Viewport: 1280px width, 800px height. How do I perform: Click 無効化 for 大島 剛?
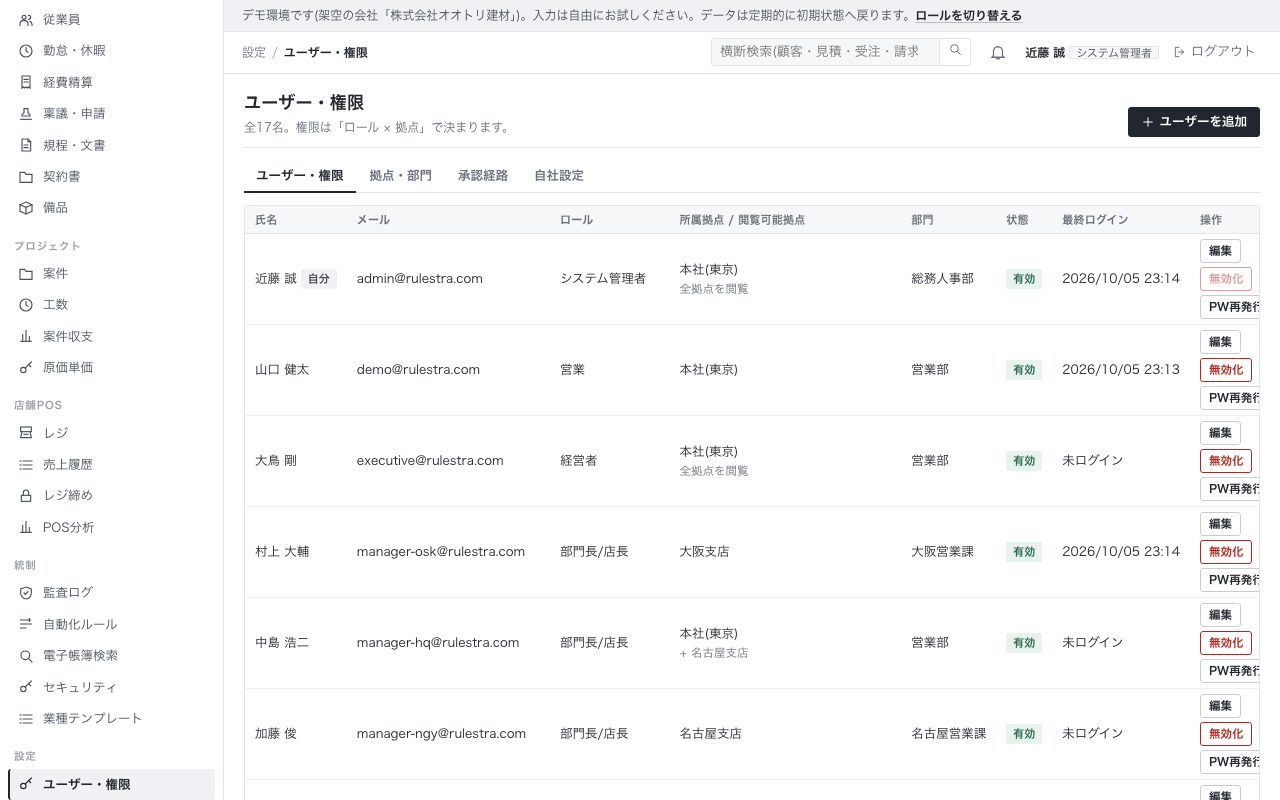click(x=1226, y=461)
